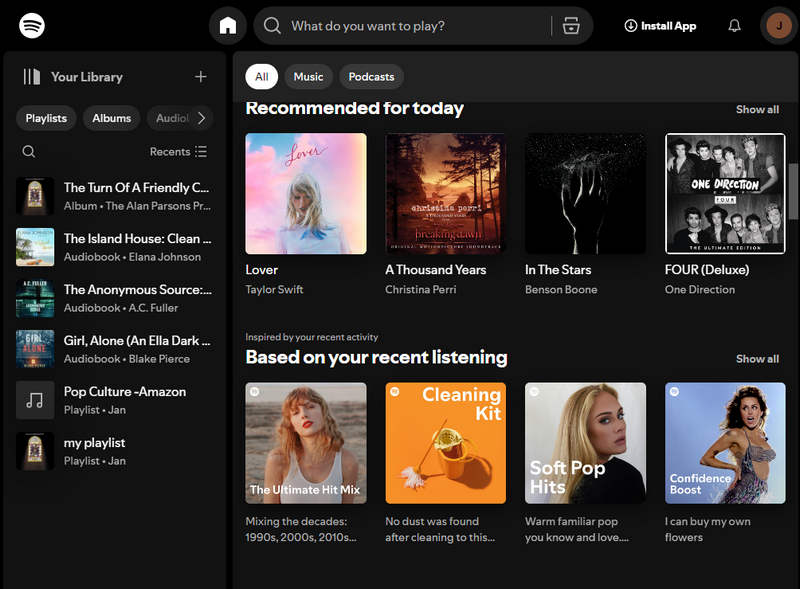Screen dimensions: 800x589
Task: Click the Spotify logo
Action: click(32, 25)
